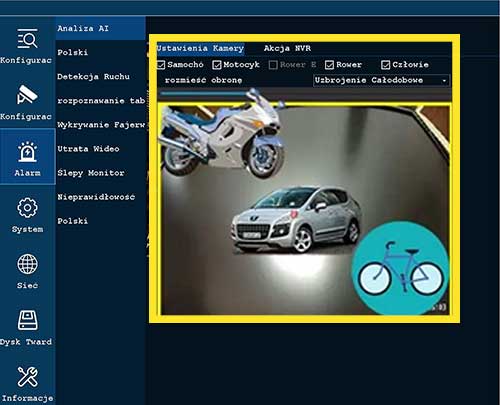Toggle the Motocyk checkbox
Image resolution: width=500 pixels, height=405 pixels.
(217, 65)
